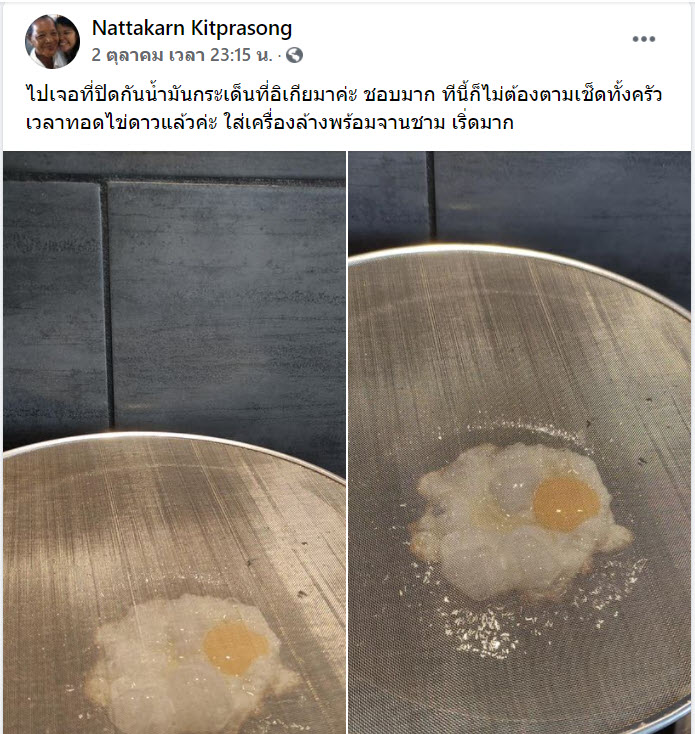Click the egg yolk in right photo

coord(566,504)
